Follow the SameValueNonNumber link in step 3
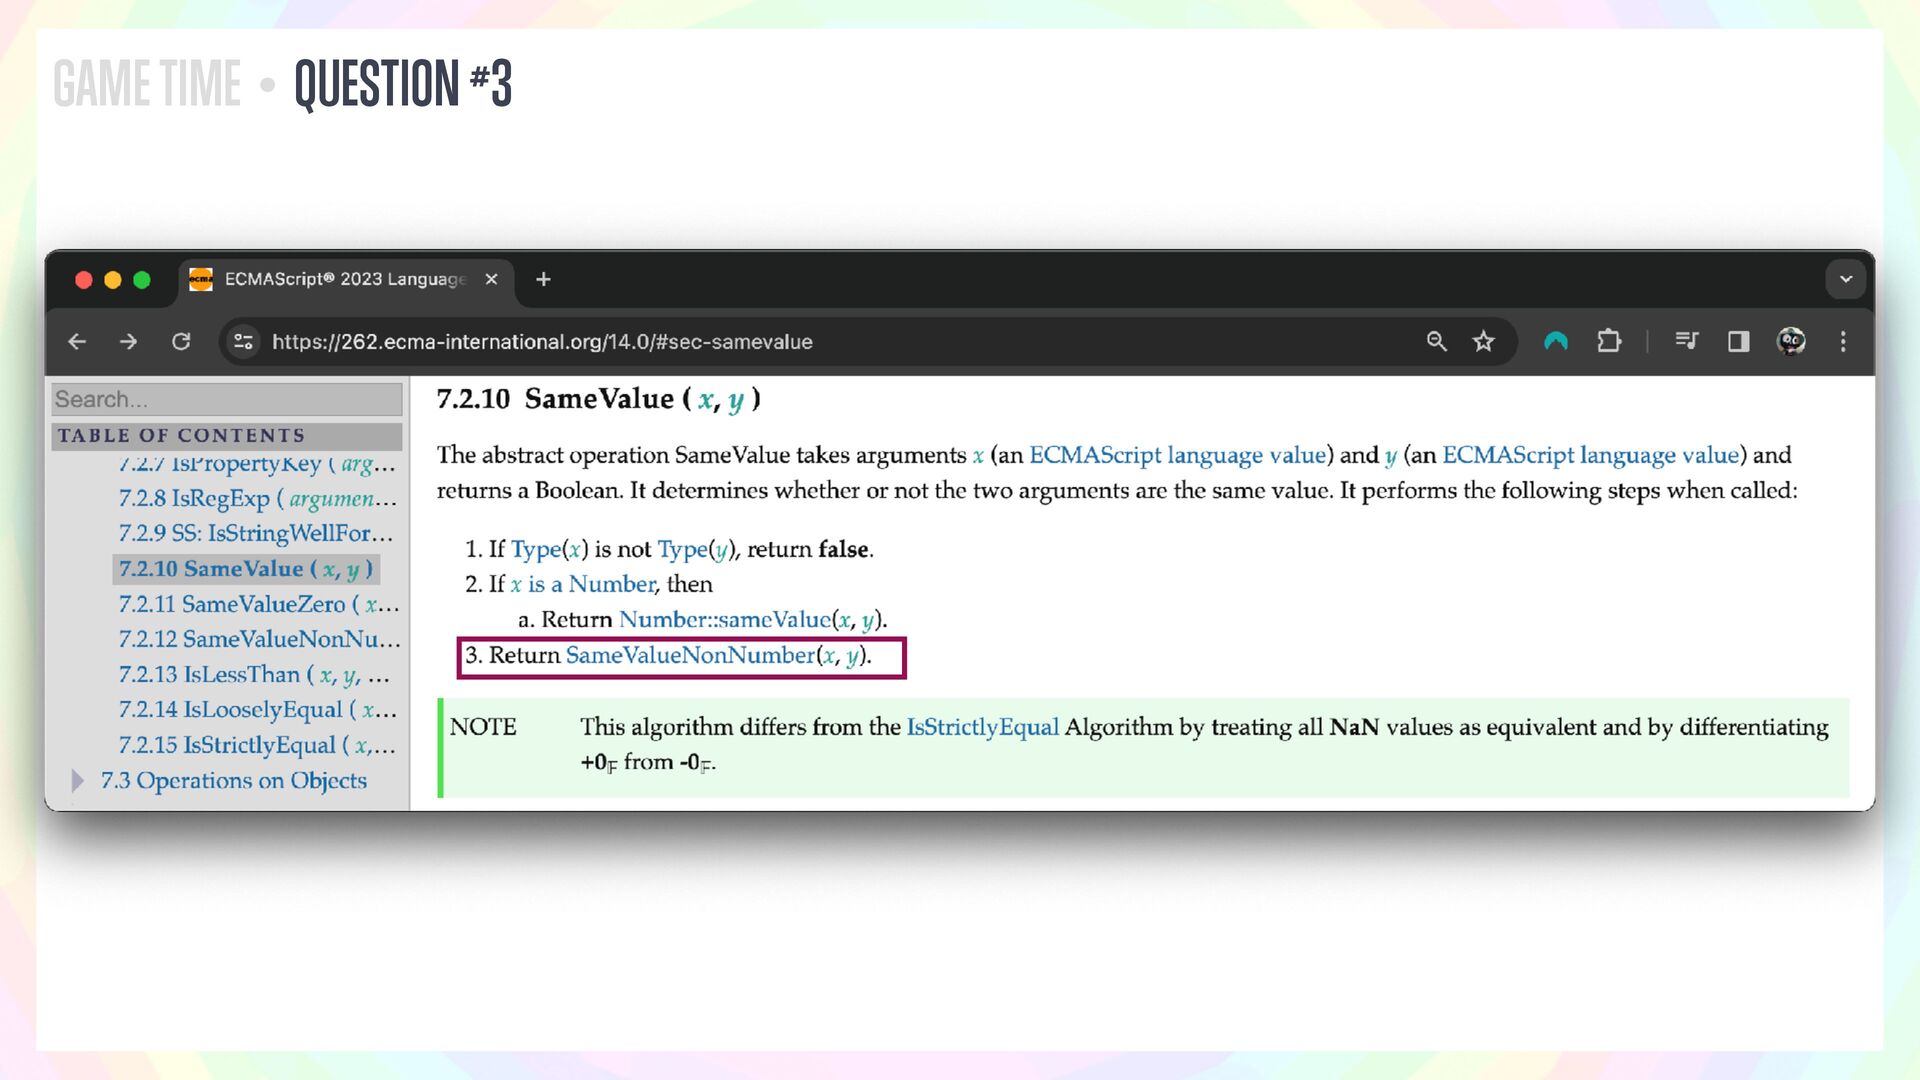The height and width of the screenshot is (1080, 1920). pyautogui.click(x=690, y=656)
